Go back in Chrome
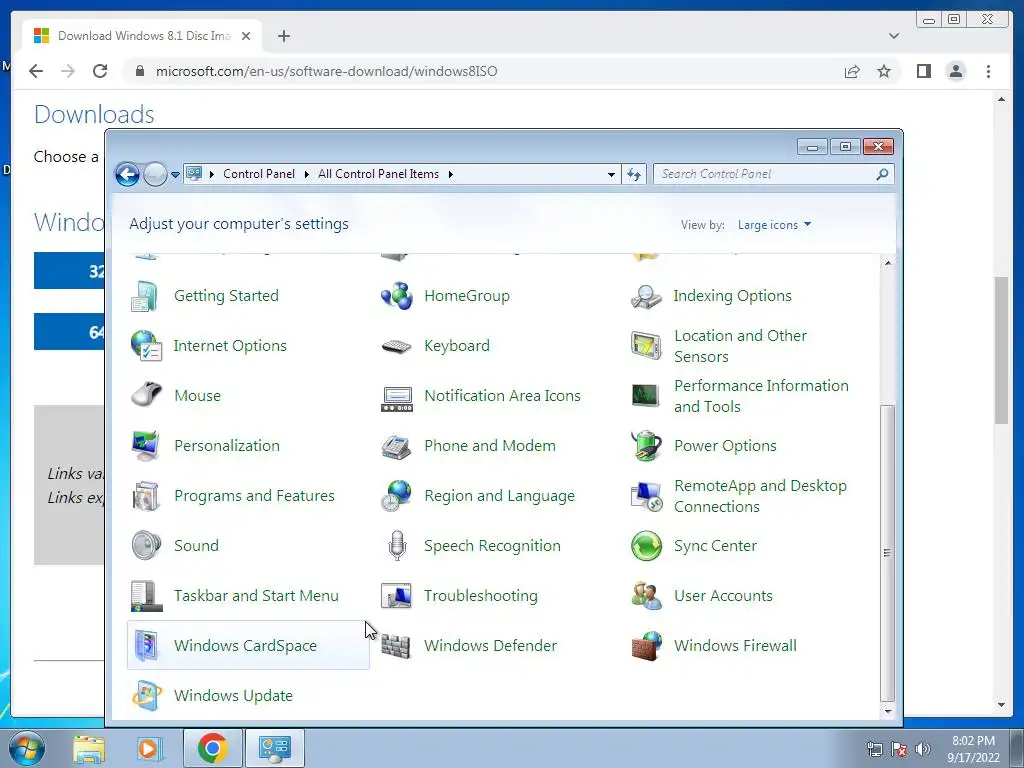 [36, 71]
